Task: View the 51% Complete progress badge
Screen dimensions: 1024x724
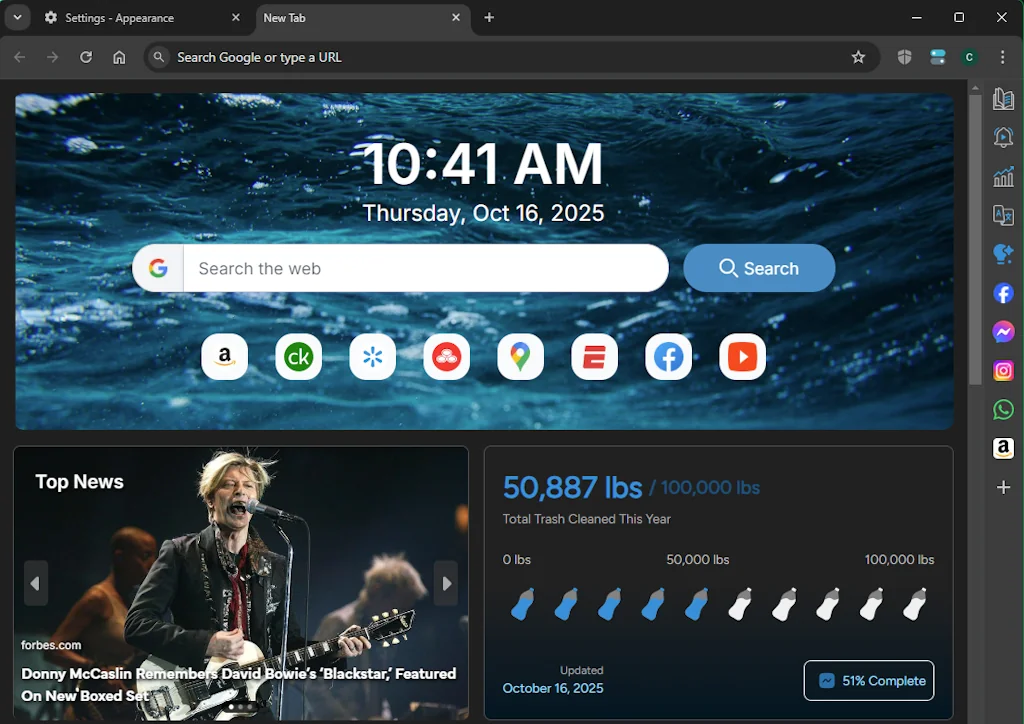Action: 869,680
